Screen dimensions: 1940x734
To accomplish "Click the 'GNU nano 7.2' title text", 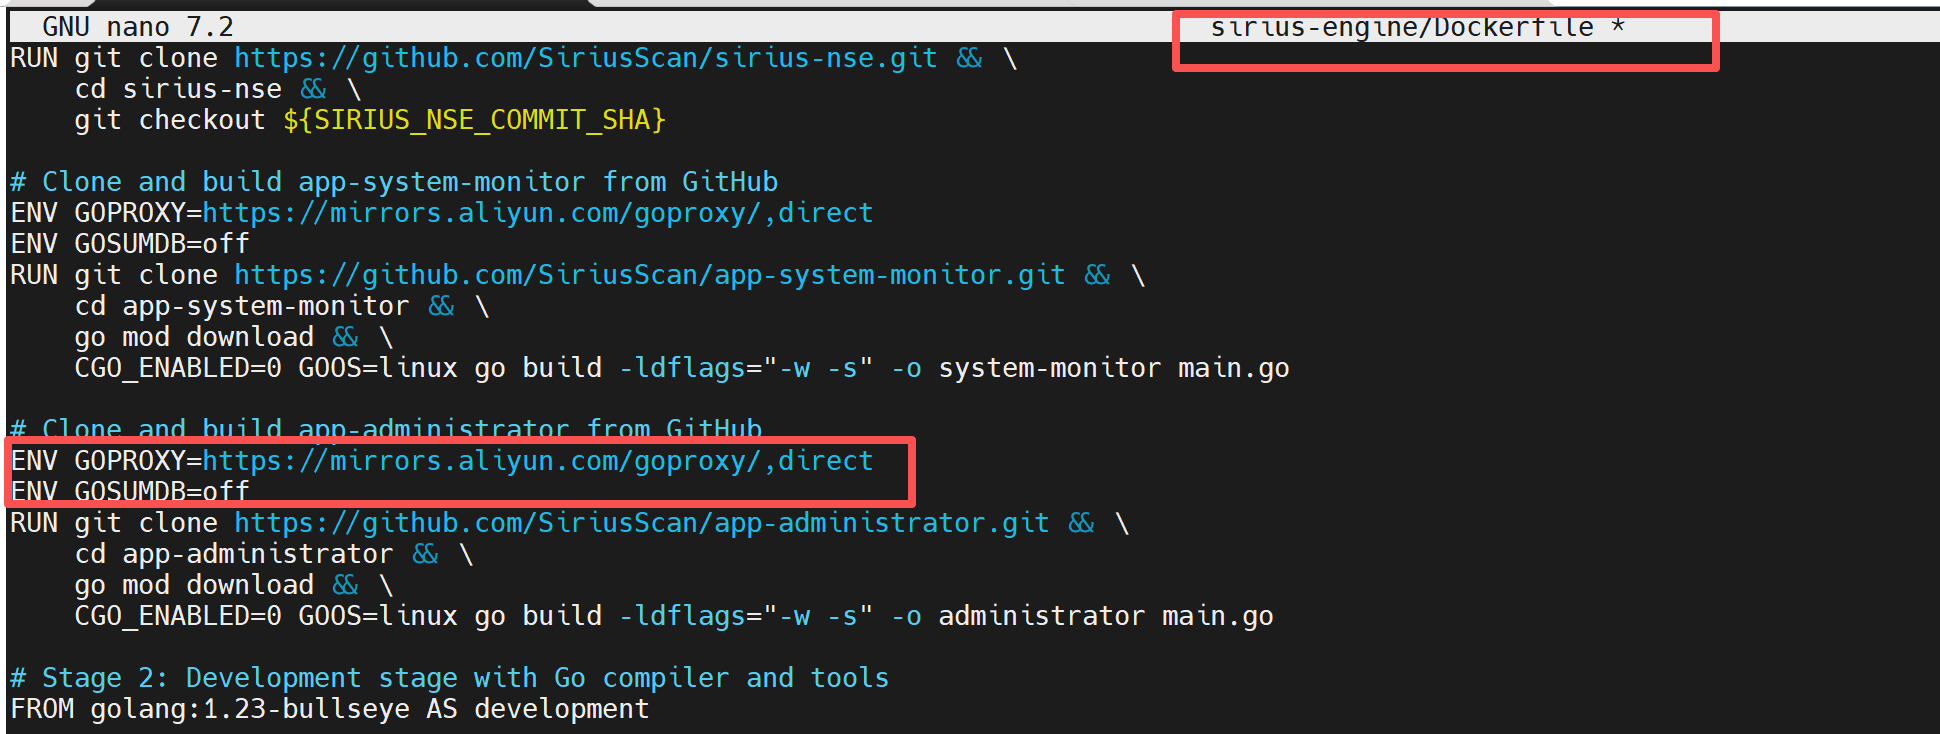I will coord(138,27).
